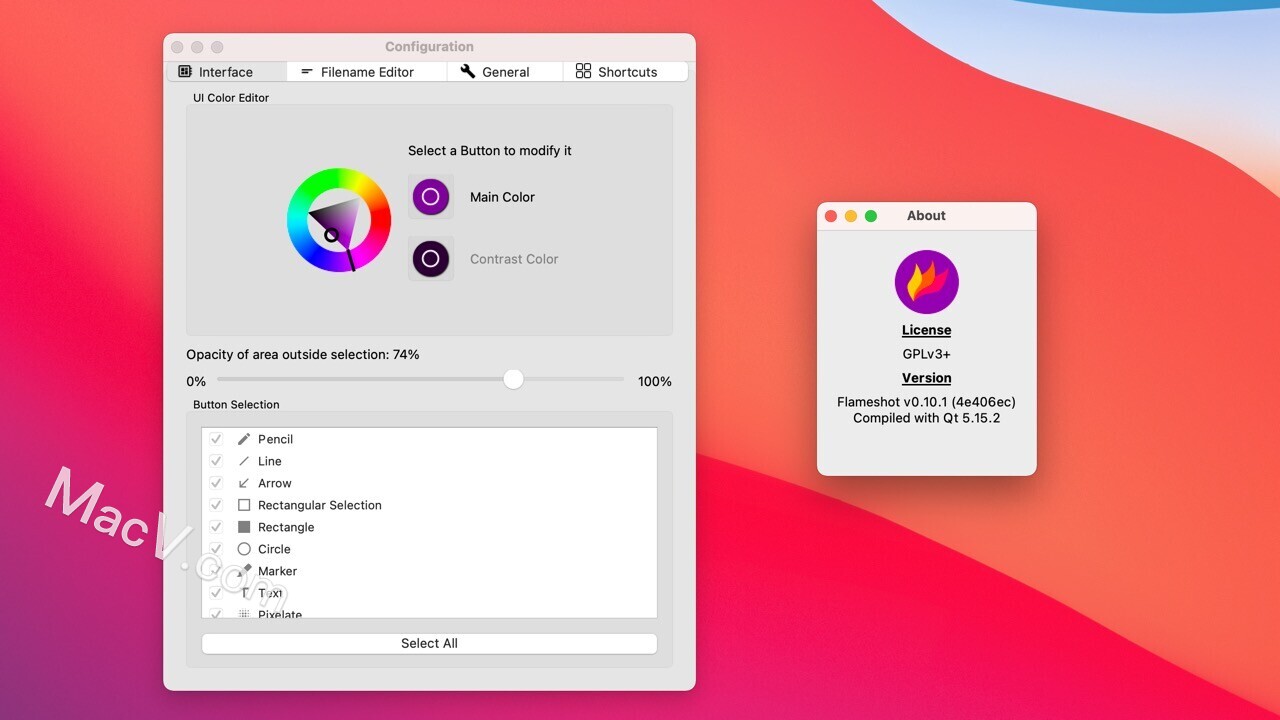Click the filled Rectangle tool icon

click(x=244, y=527)
